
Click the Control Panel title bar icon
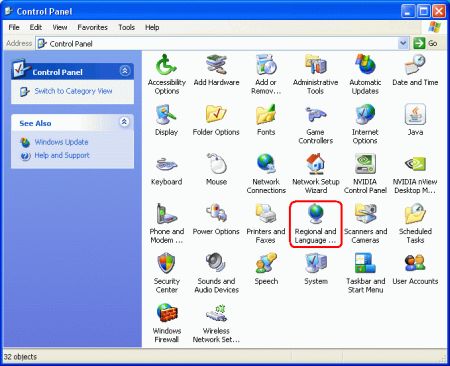click(8, 11)
